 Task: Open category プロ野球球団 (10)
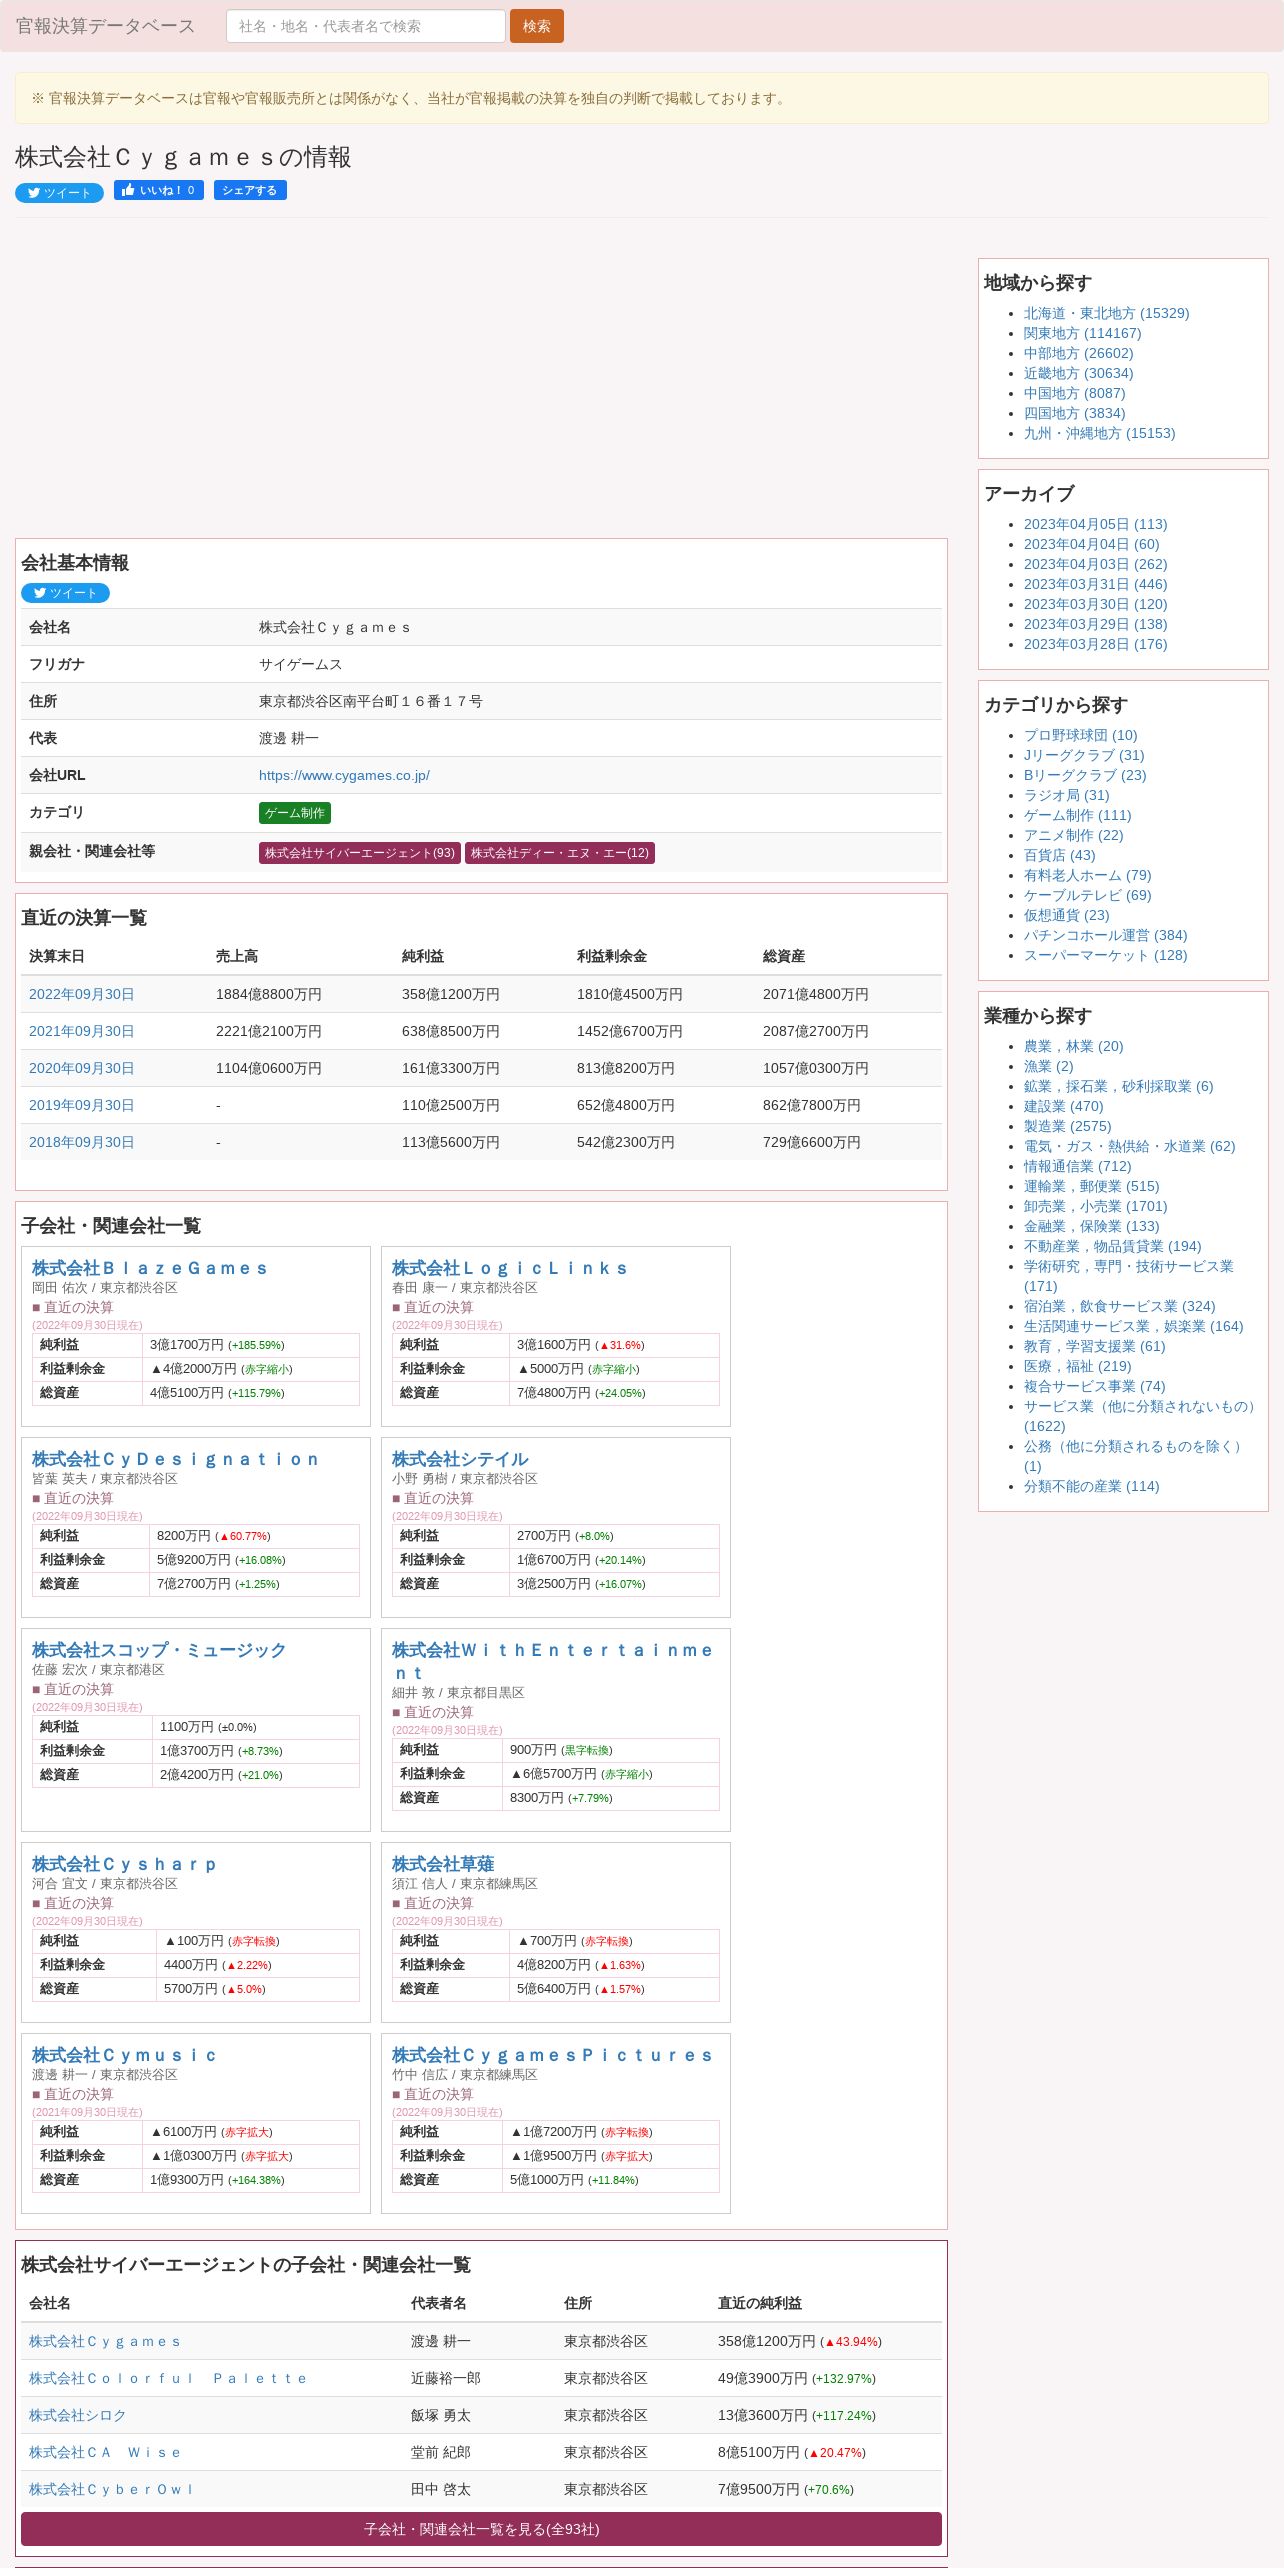pyautogui.click(x=1080, y=735)
